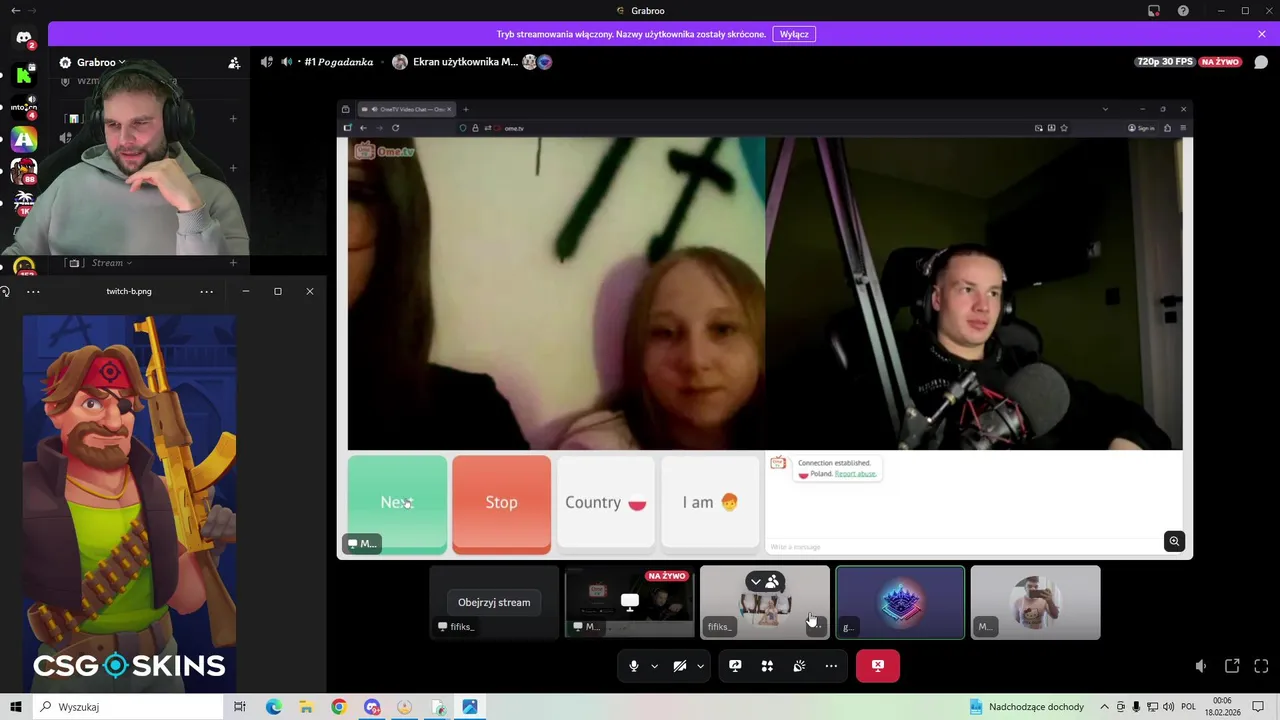
Task: Click the speaker icon before #1 Pogadanka
Action: click(287, 62)
